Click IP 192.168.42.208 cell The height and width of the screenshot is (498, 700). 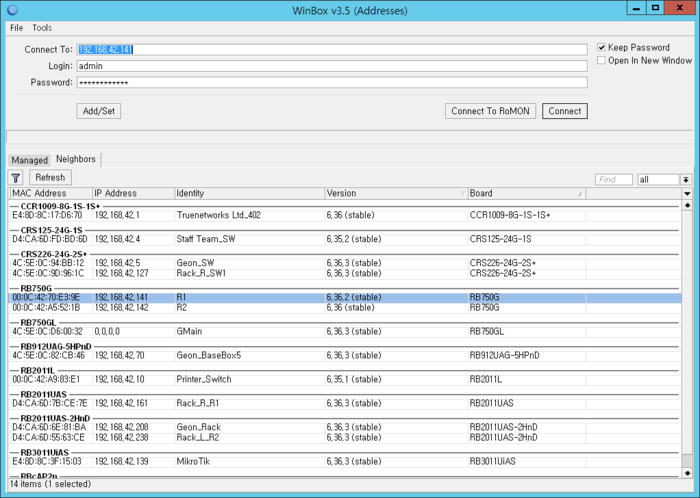pyautogui.click(x=121, y=427)
